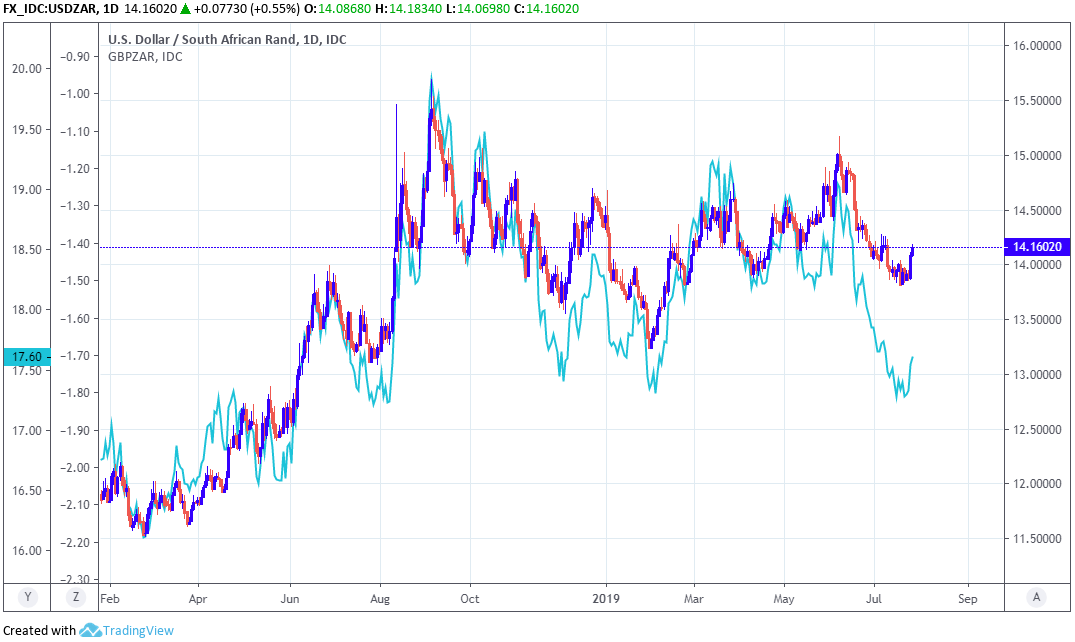Click 15.00000 on right price scale
This screenshot has width=1075, height=642.
click(x=1037, y=156)
